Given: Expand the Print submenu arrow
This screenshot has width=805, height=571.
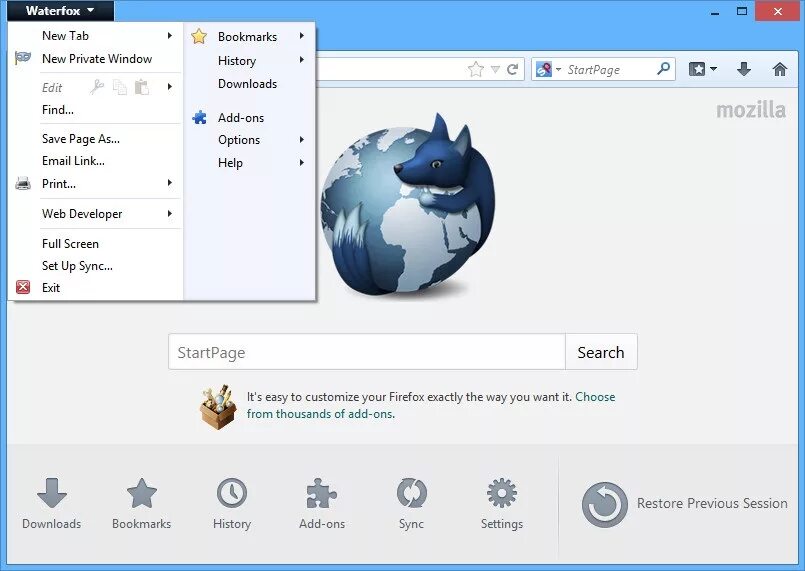Looking at the screenshot, I should pos(170,183).
